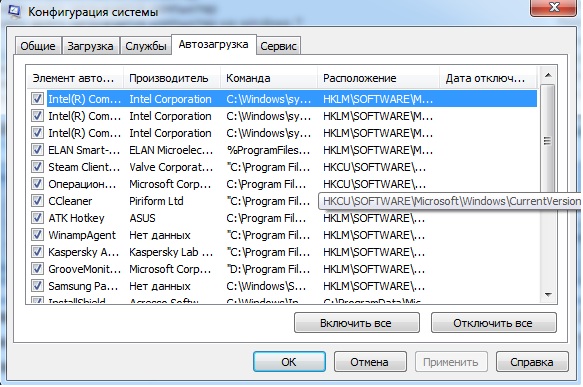Switch to the Общие tab
This screenshot has width=583, height=387.
click(x=38, y=46)
